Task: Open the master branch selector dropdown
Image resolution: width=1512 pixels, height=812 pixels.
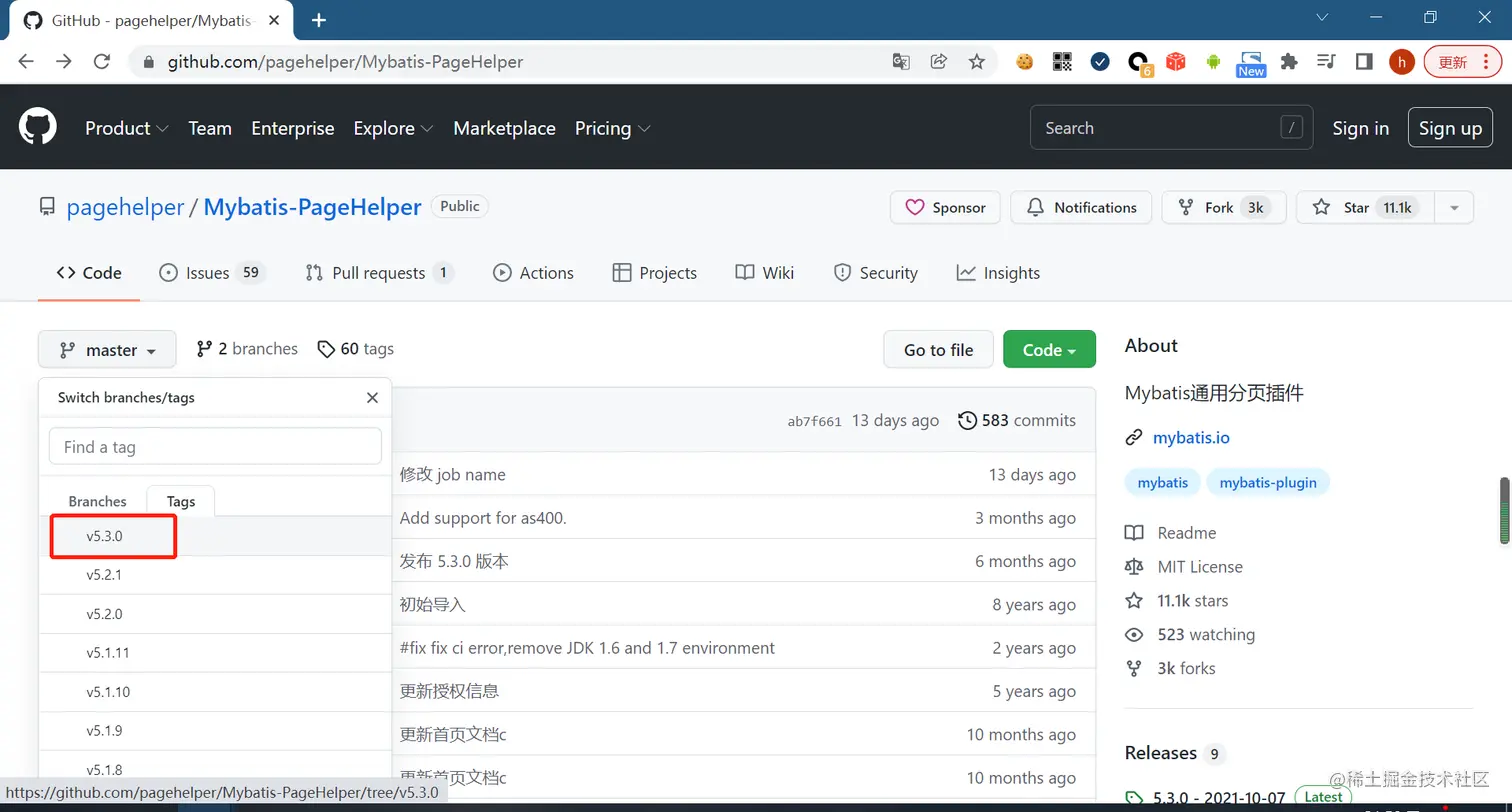Action: point(107,349)
